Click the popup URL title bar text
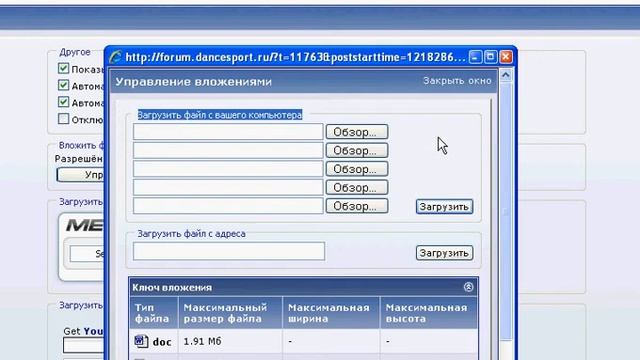Screen dimensions: 640x360 [x=296, y=57]
